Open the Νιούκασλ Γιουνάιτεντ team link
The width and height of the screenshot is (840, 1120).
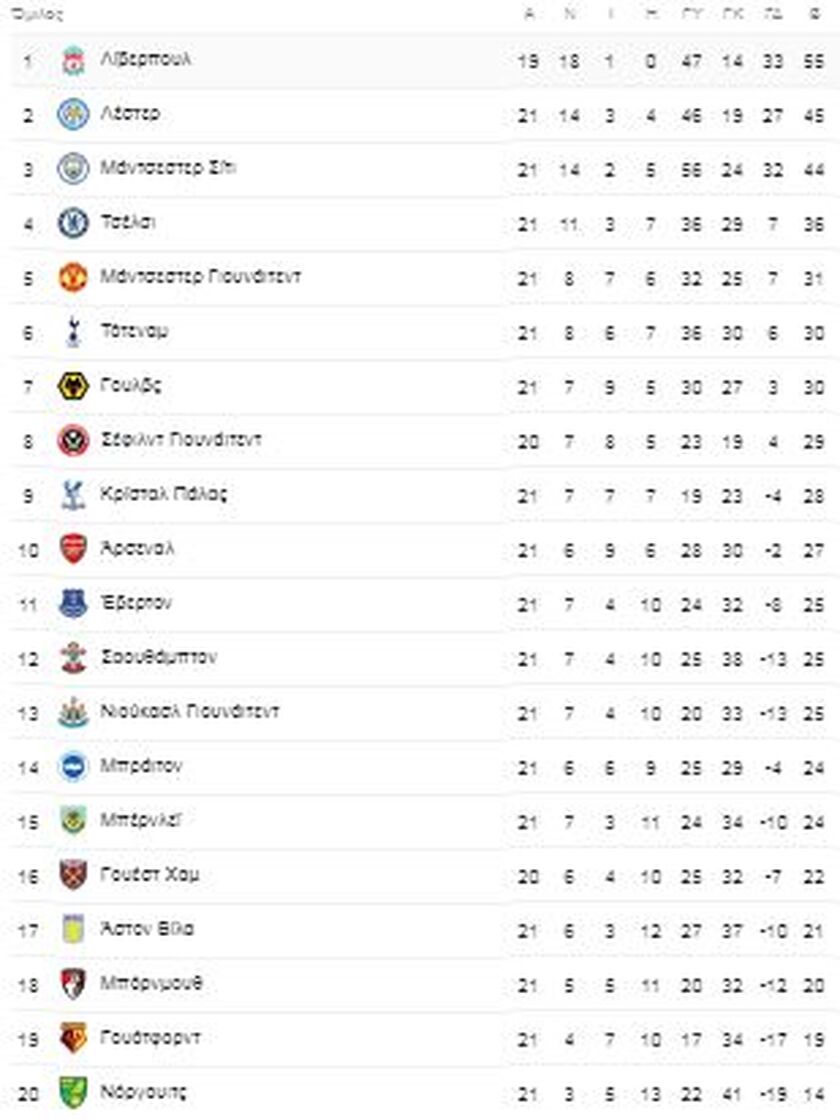click(x=190, y=711)
